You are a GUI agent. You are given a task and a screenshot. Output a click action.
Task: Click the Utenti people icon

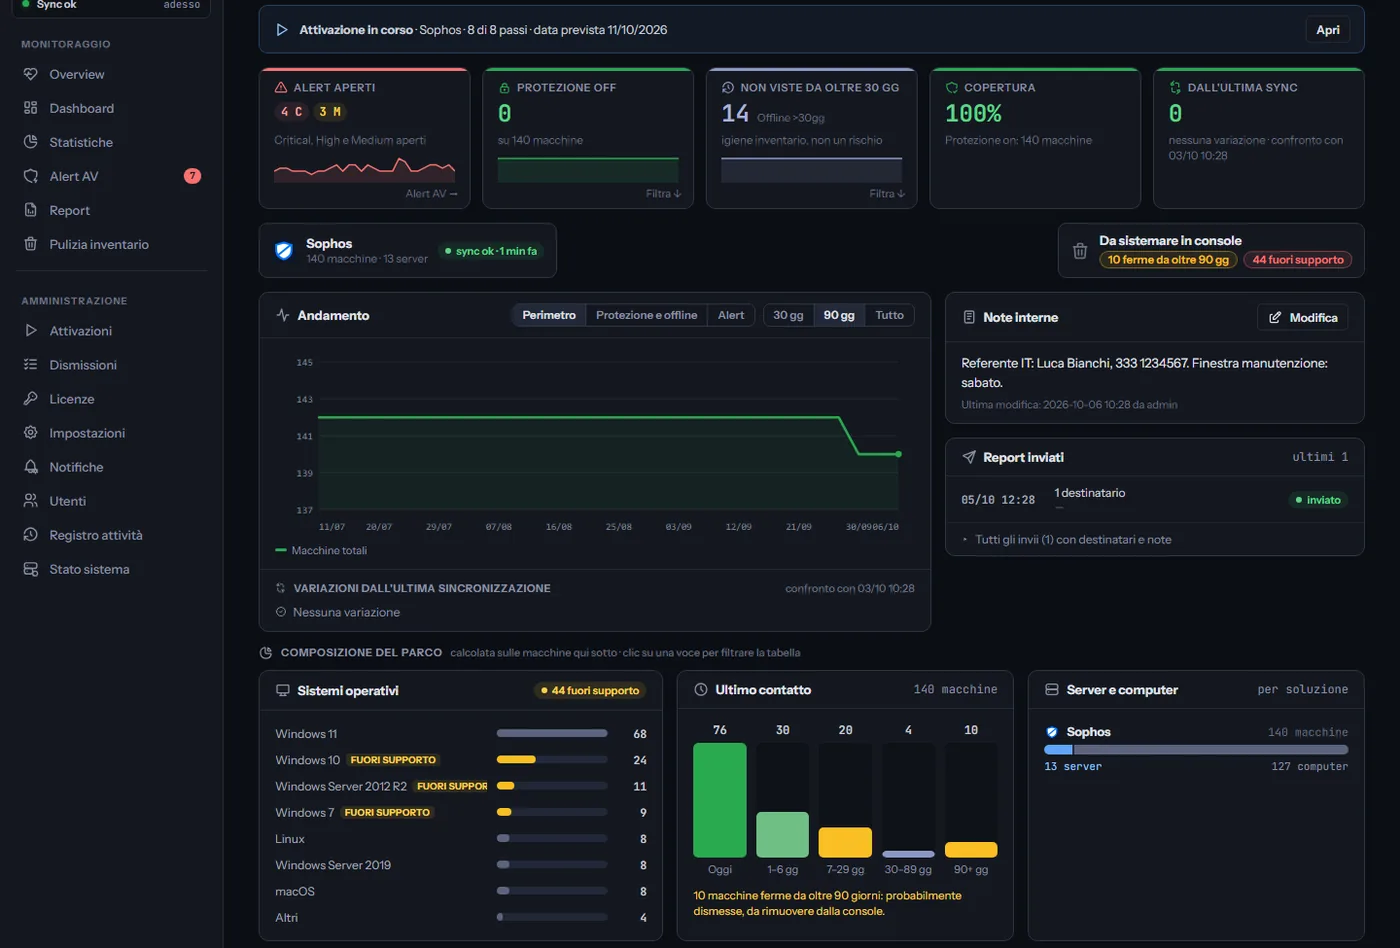pos(30,501)
